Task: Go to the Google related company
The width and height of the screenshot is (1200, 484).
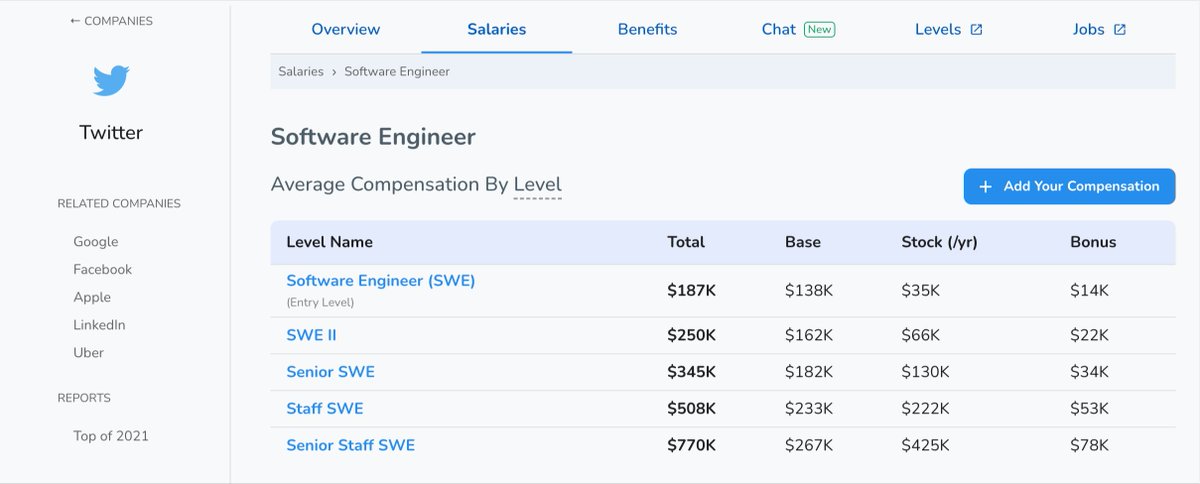Action: pos(96,242)
